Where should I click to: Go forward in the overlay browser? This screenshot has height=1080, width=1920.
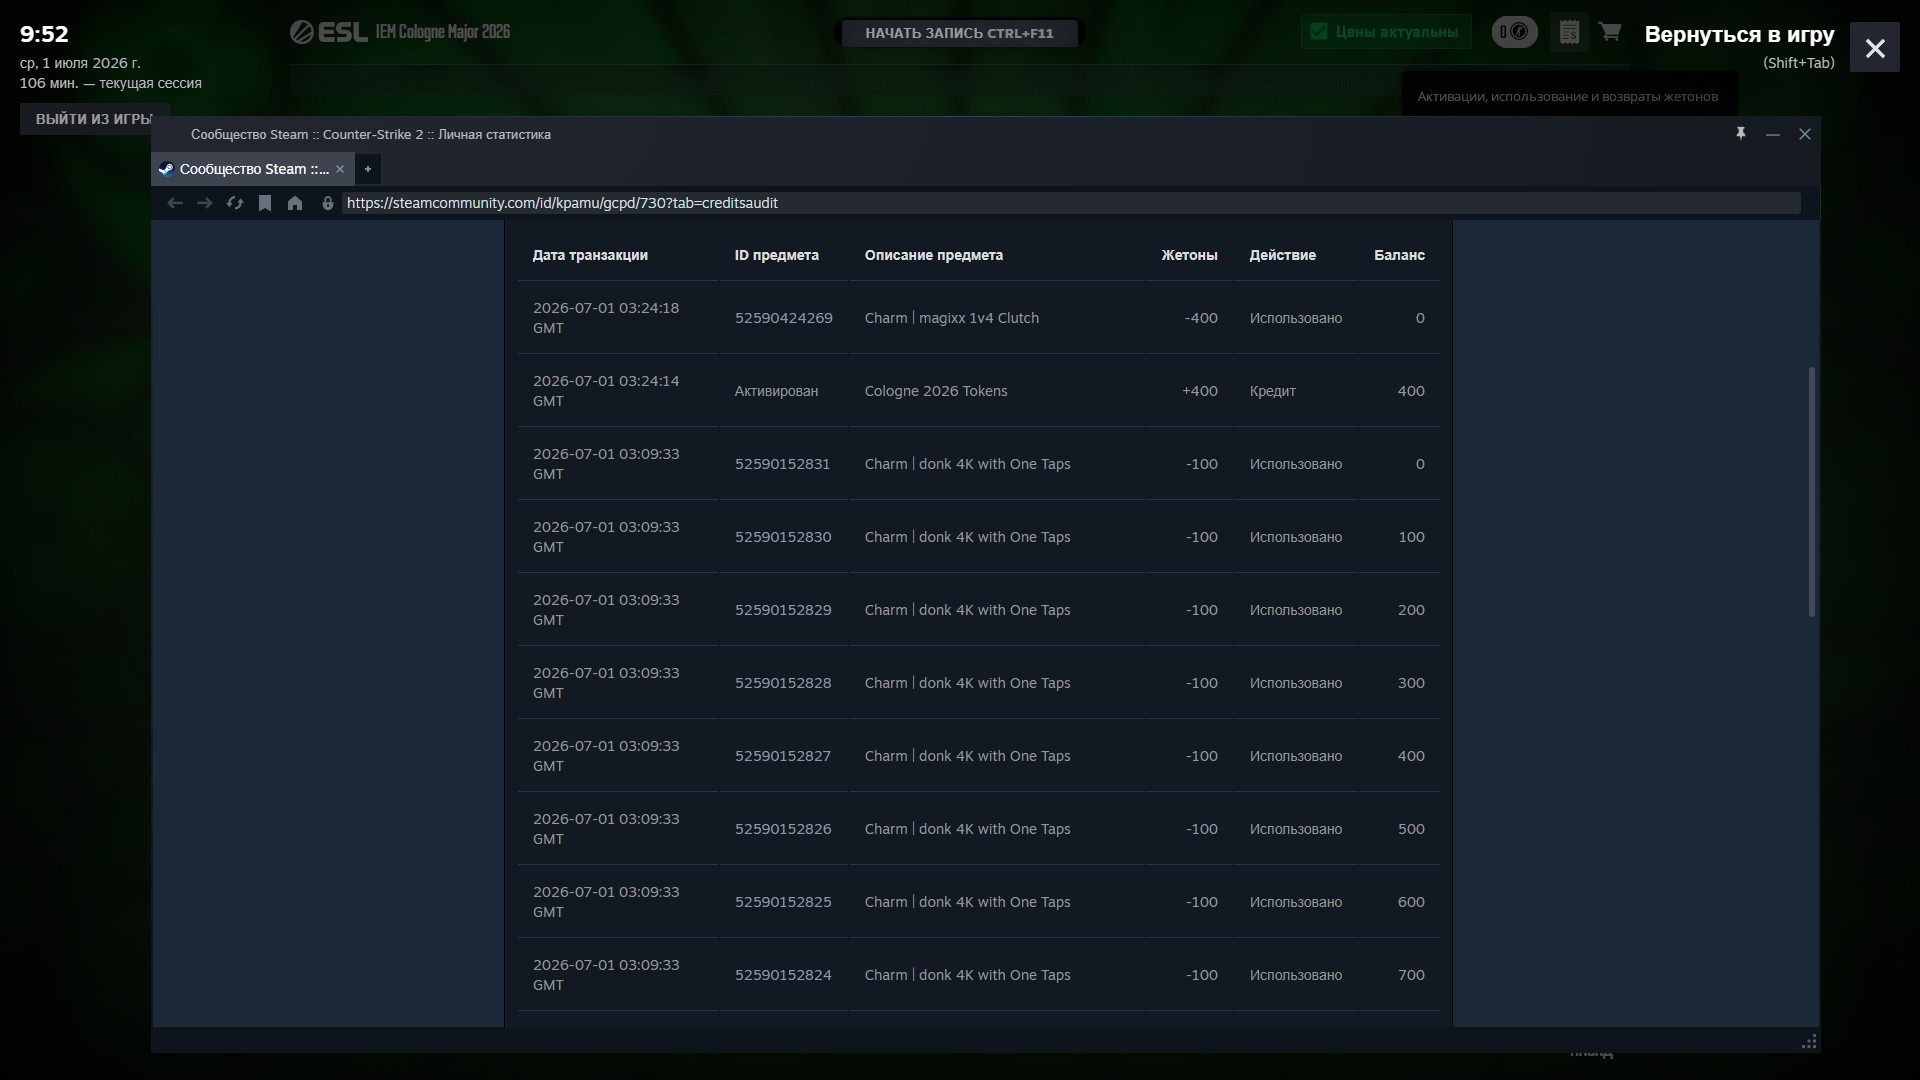205,203
